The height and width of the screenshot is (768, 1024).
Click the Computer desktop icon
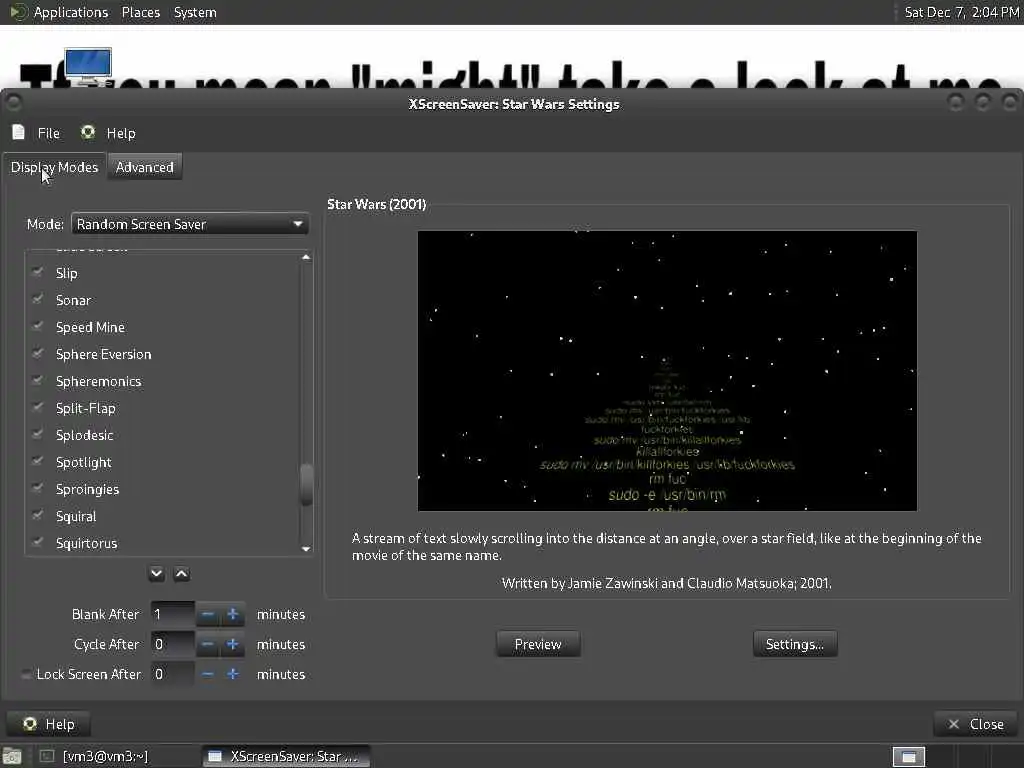(88, 67)
